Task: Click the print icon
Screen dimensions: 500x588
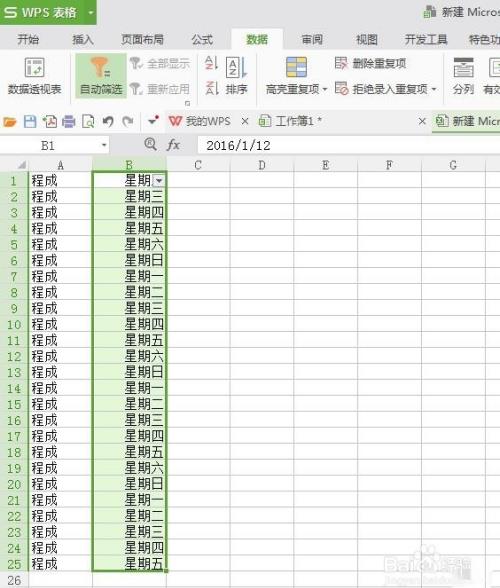Action: (69, 122)
